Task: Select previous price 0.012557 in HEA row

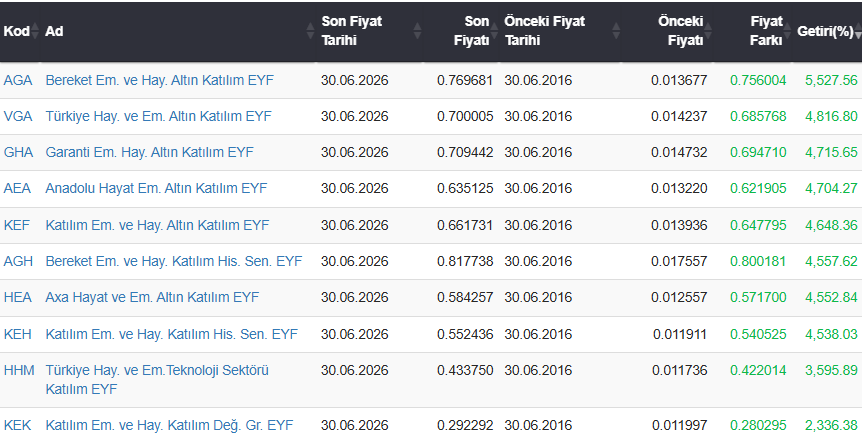Action: pyautogui.click(x=679, y=297)
